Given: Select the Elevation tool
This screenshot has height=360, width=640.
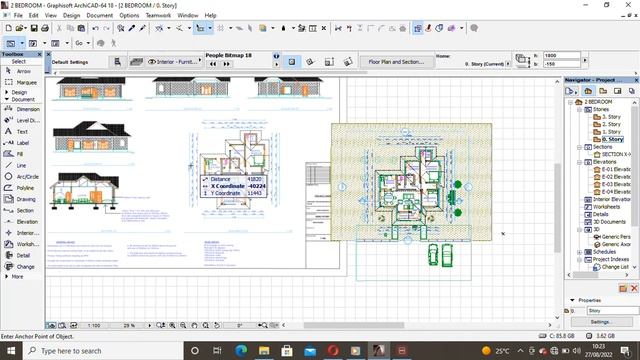Looking at the screenshot, I should 21,222.
